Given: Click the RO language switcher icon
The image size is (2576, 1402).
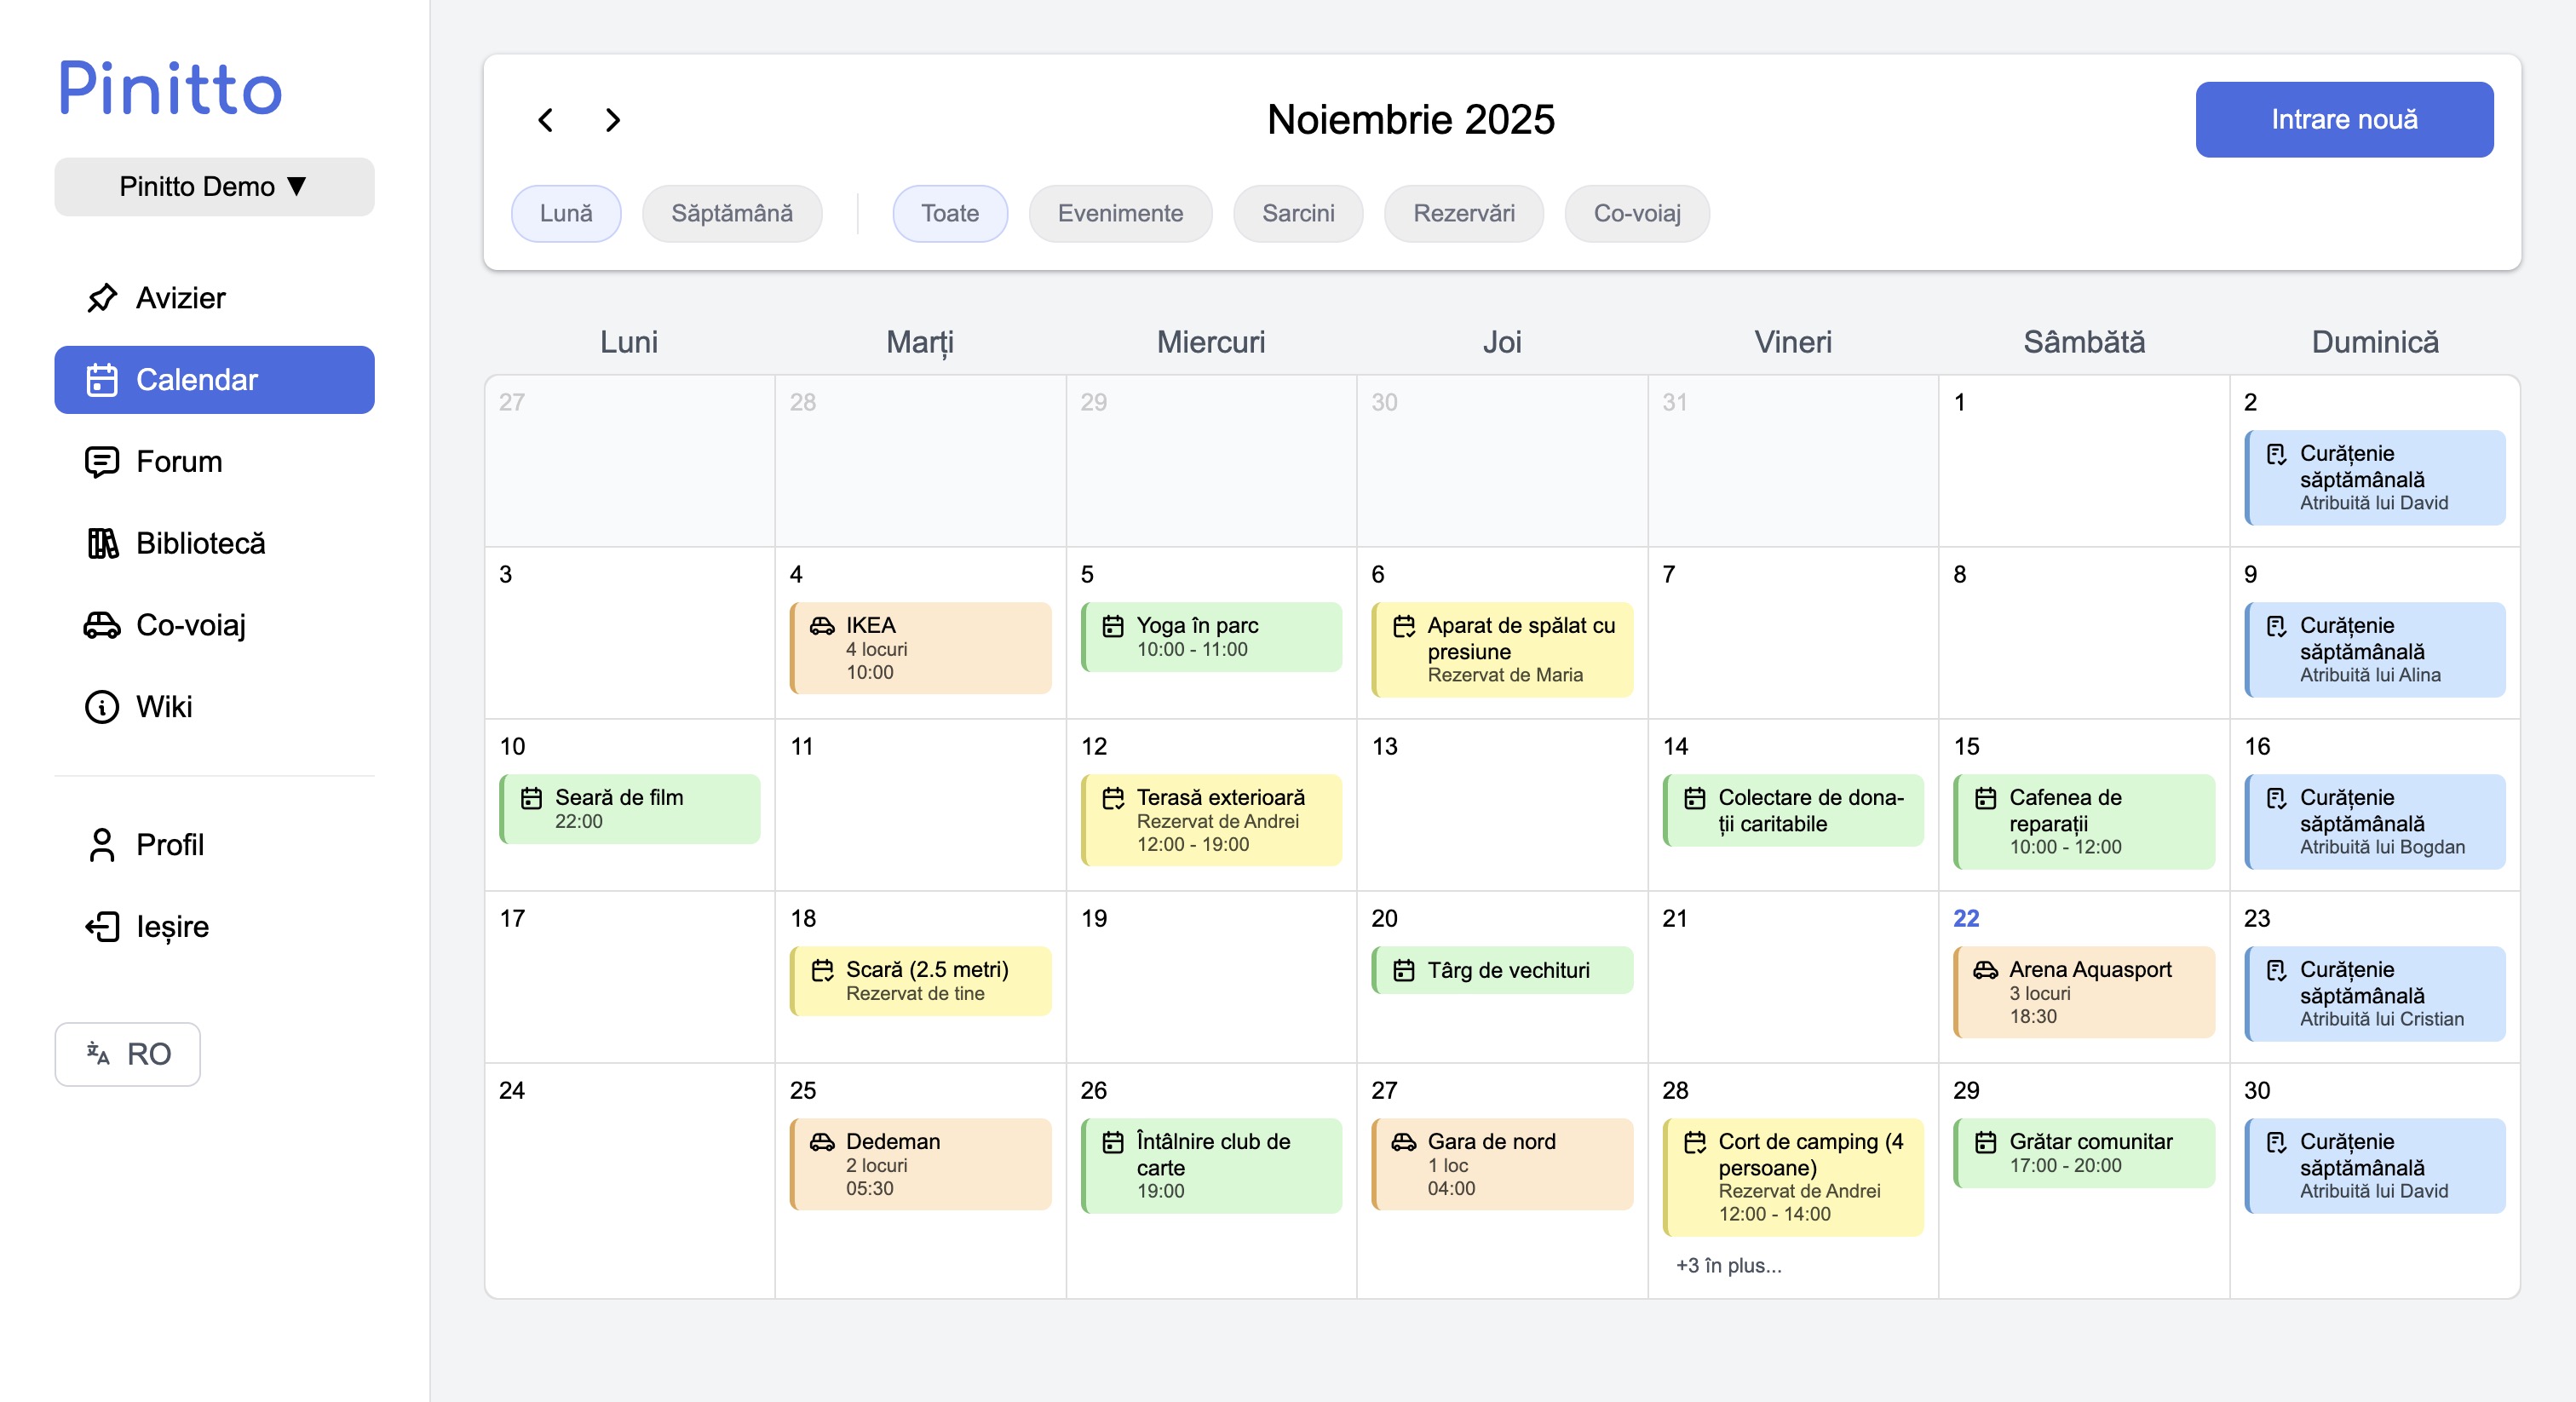Looking at the screenshot, I should [x=98, y=1054].
